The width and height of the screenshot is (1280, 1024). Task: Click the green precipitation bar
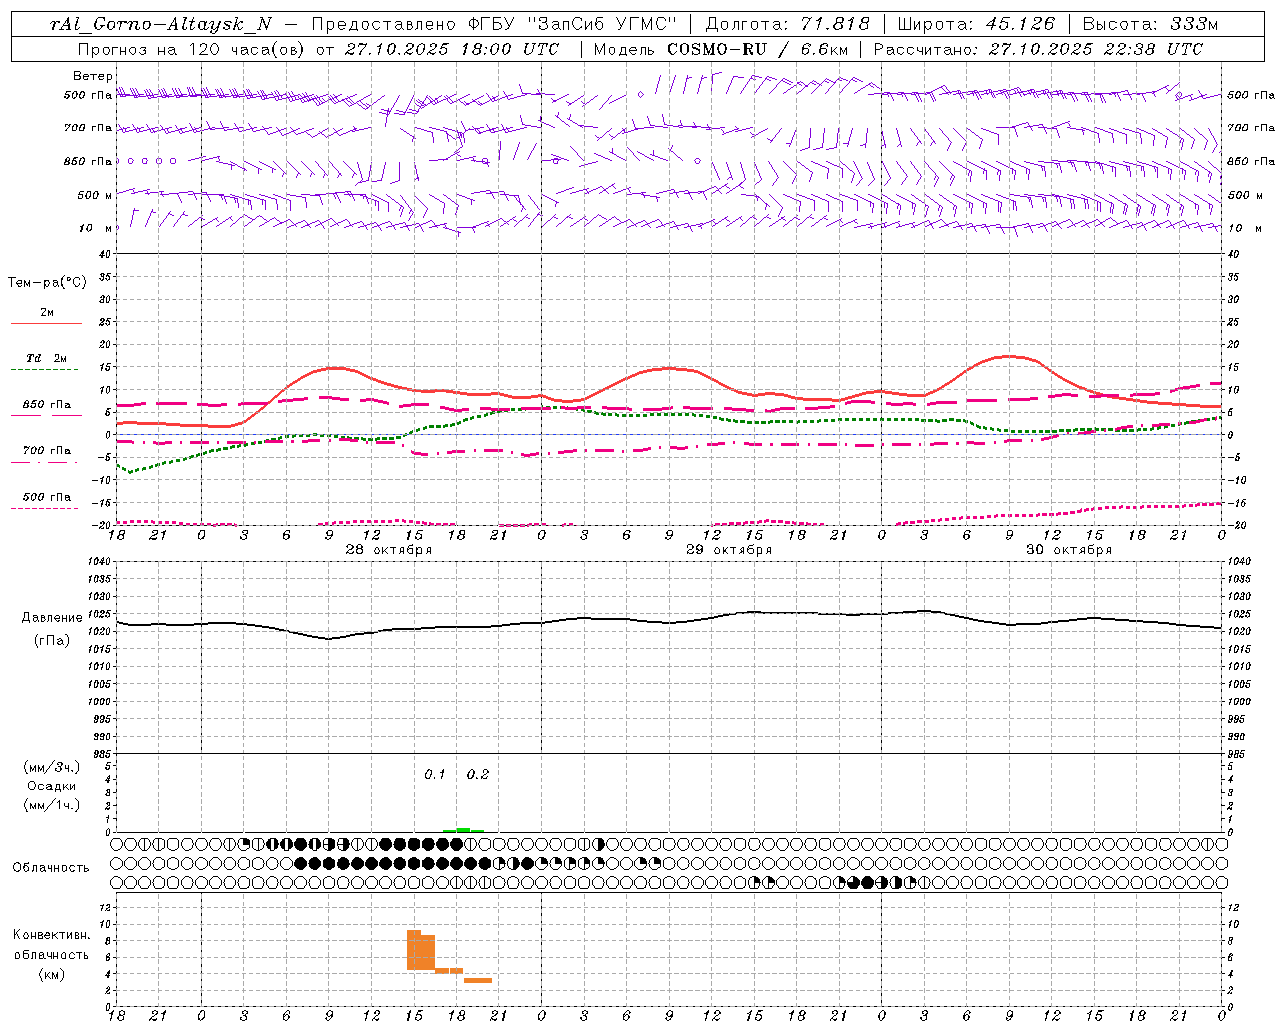pyautogui.click(x=464, y=829)
